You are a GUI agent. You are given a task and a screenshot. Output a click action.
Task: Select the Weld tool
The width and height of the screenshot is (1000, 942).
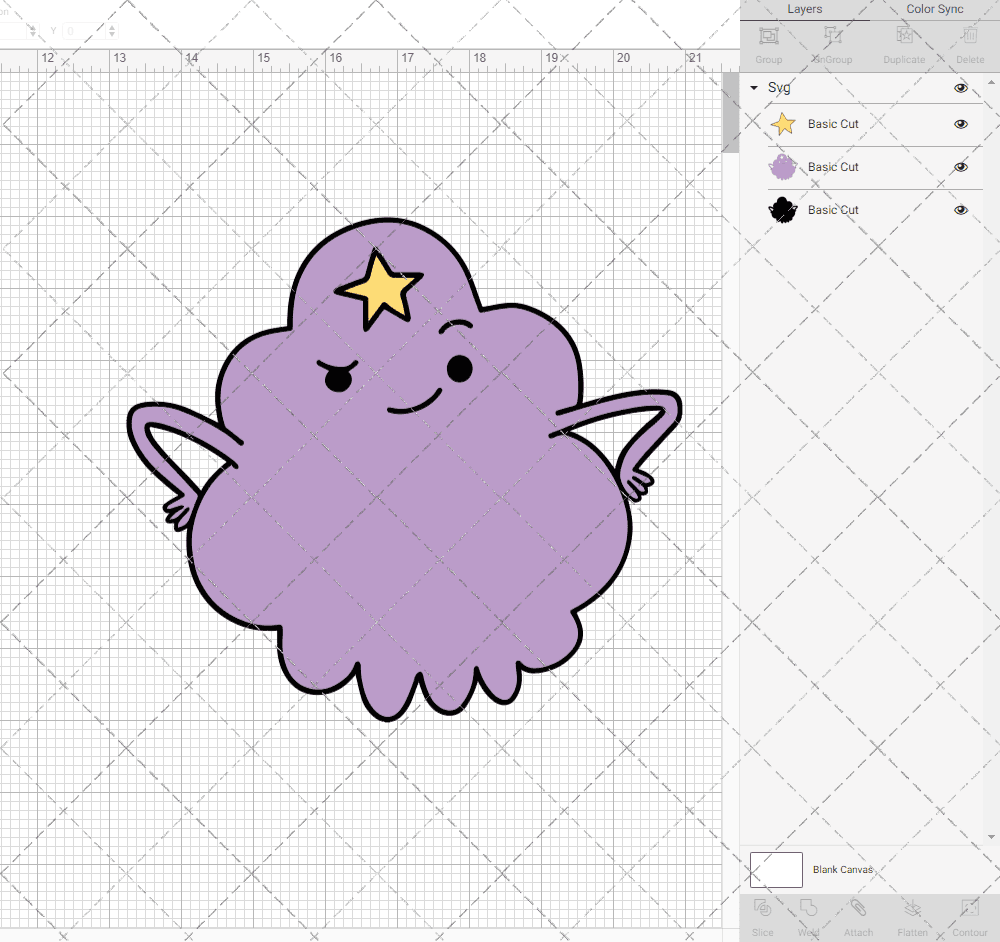[x=808, y=907]
